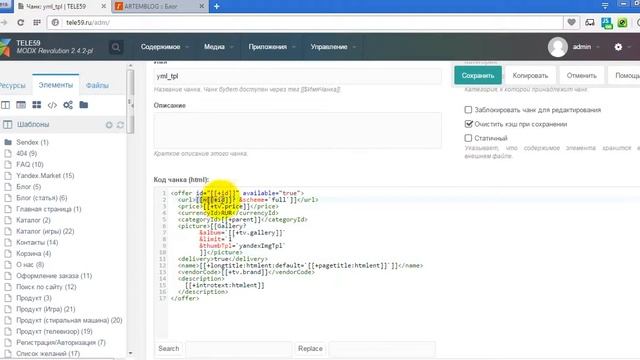Image resolution: width=640 pixels, height=360 pixels.
Task: Close the ARTEMBLOG browser tab
Action: pos(202,7)
